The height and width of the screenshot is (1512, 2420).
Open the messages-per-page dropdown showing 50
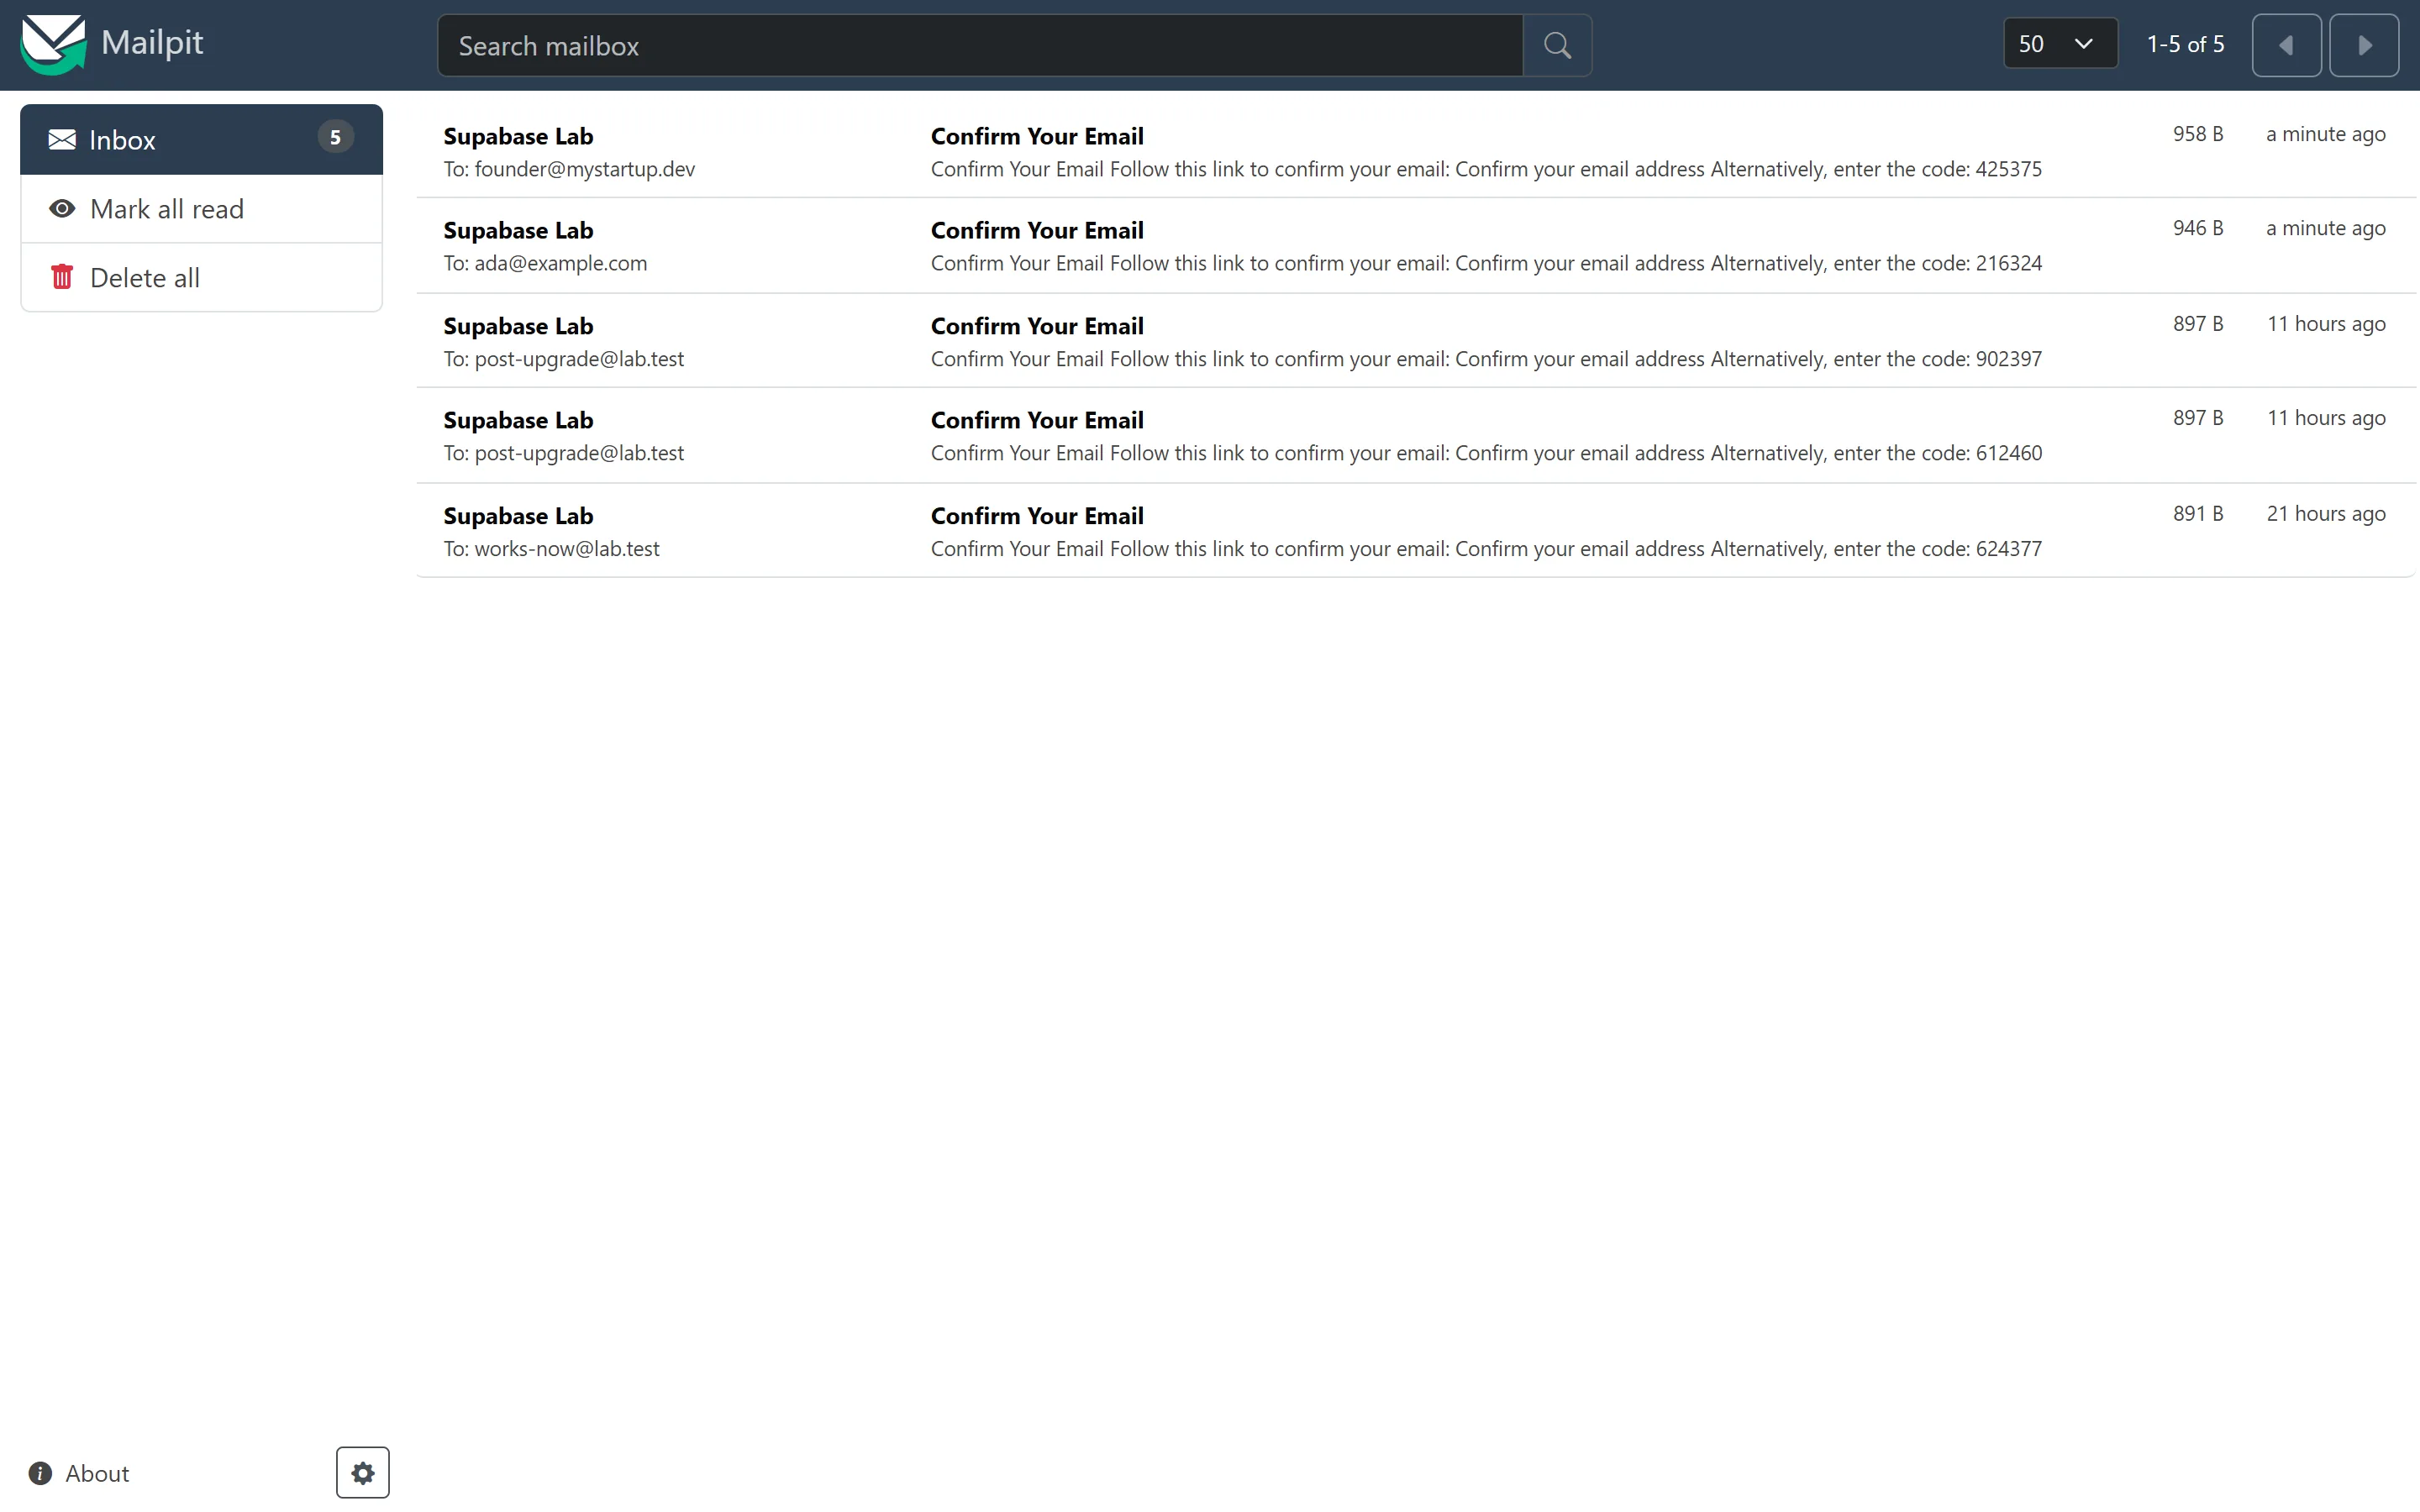point(2060,44)
